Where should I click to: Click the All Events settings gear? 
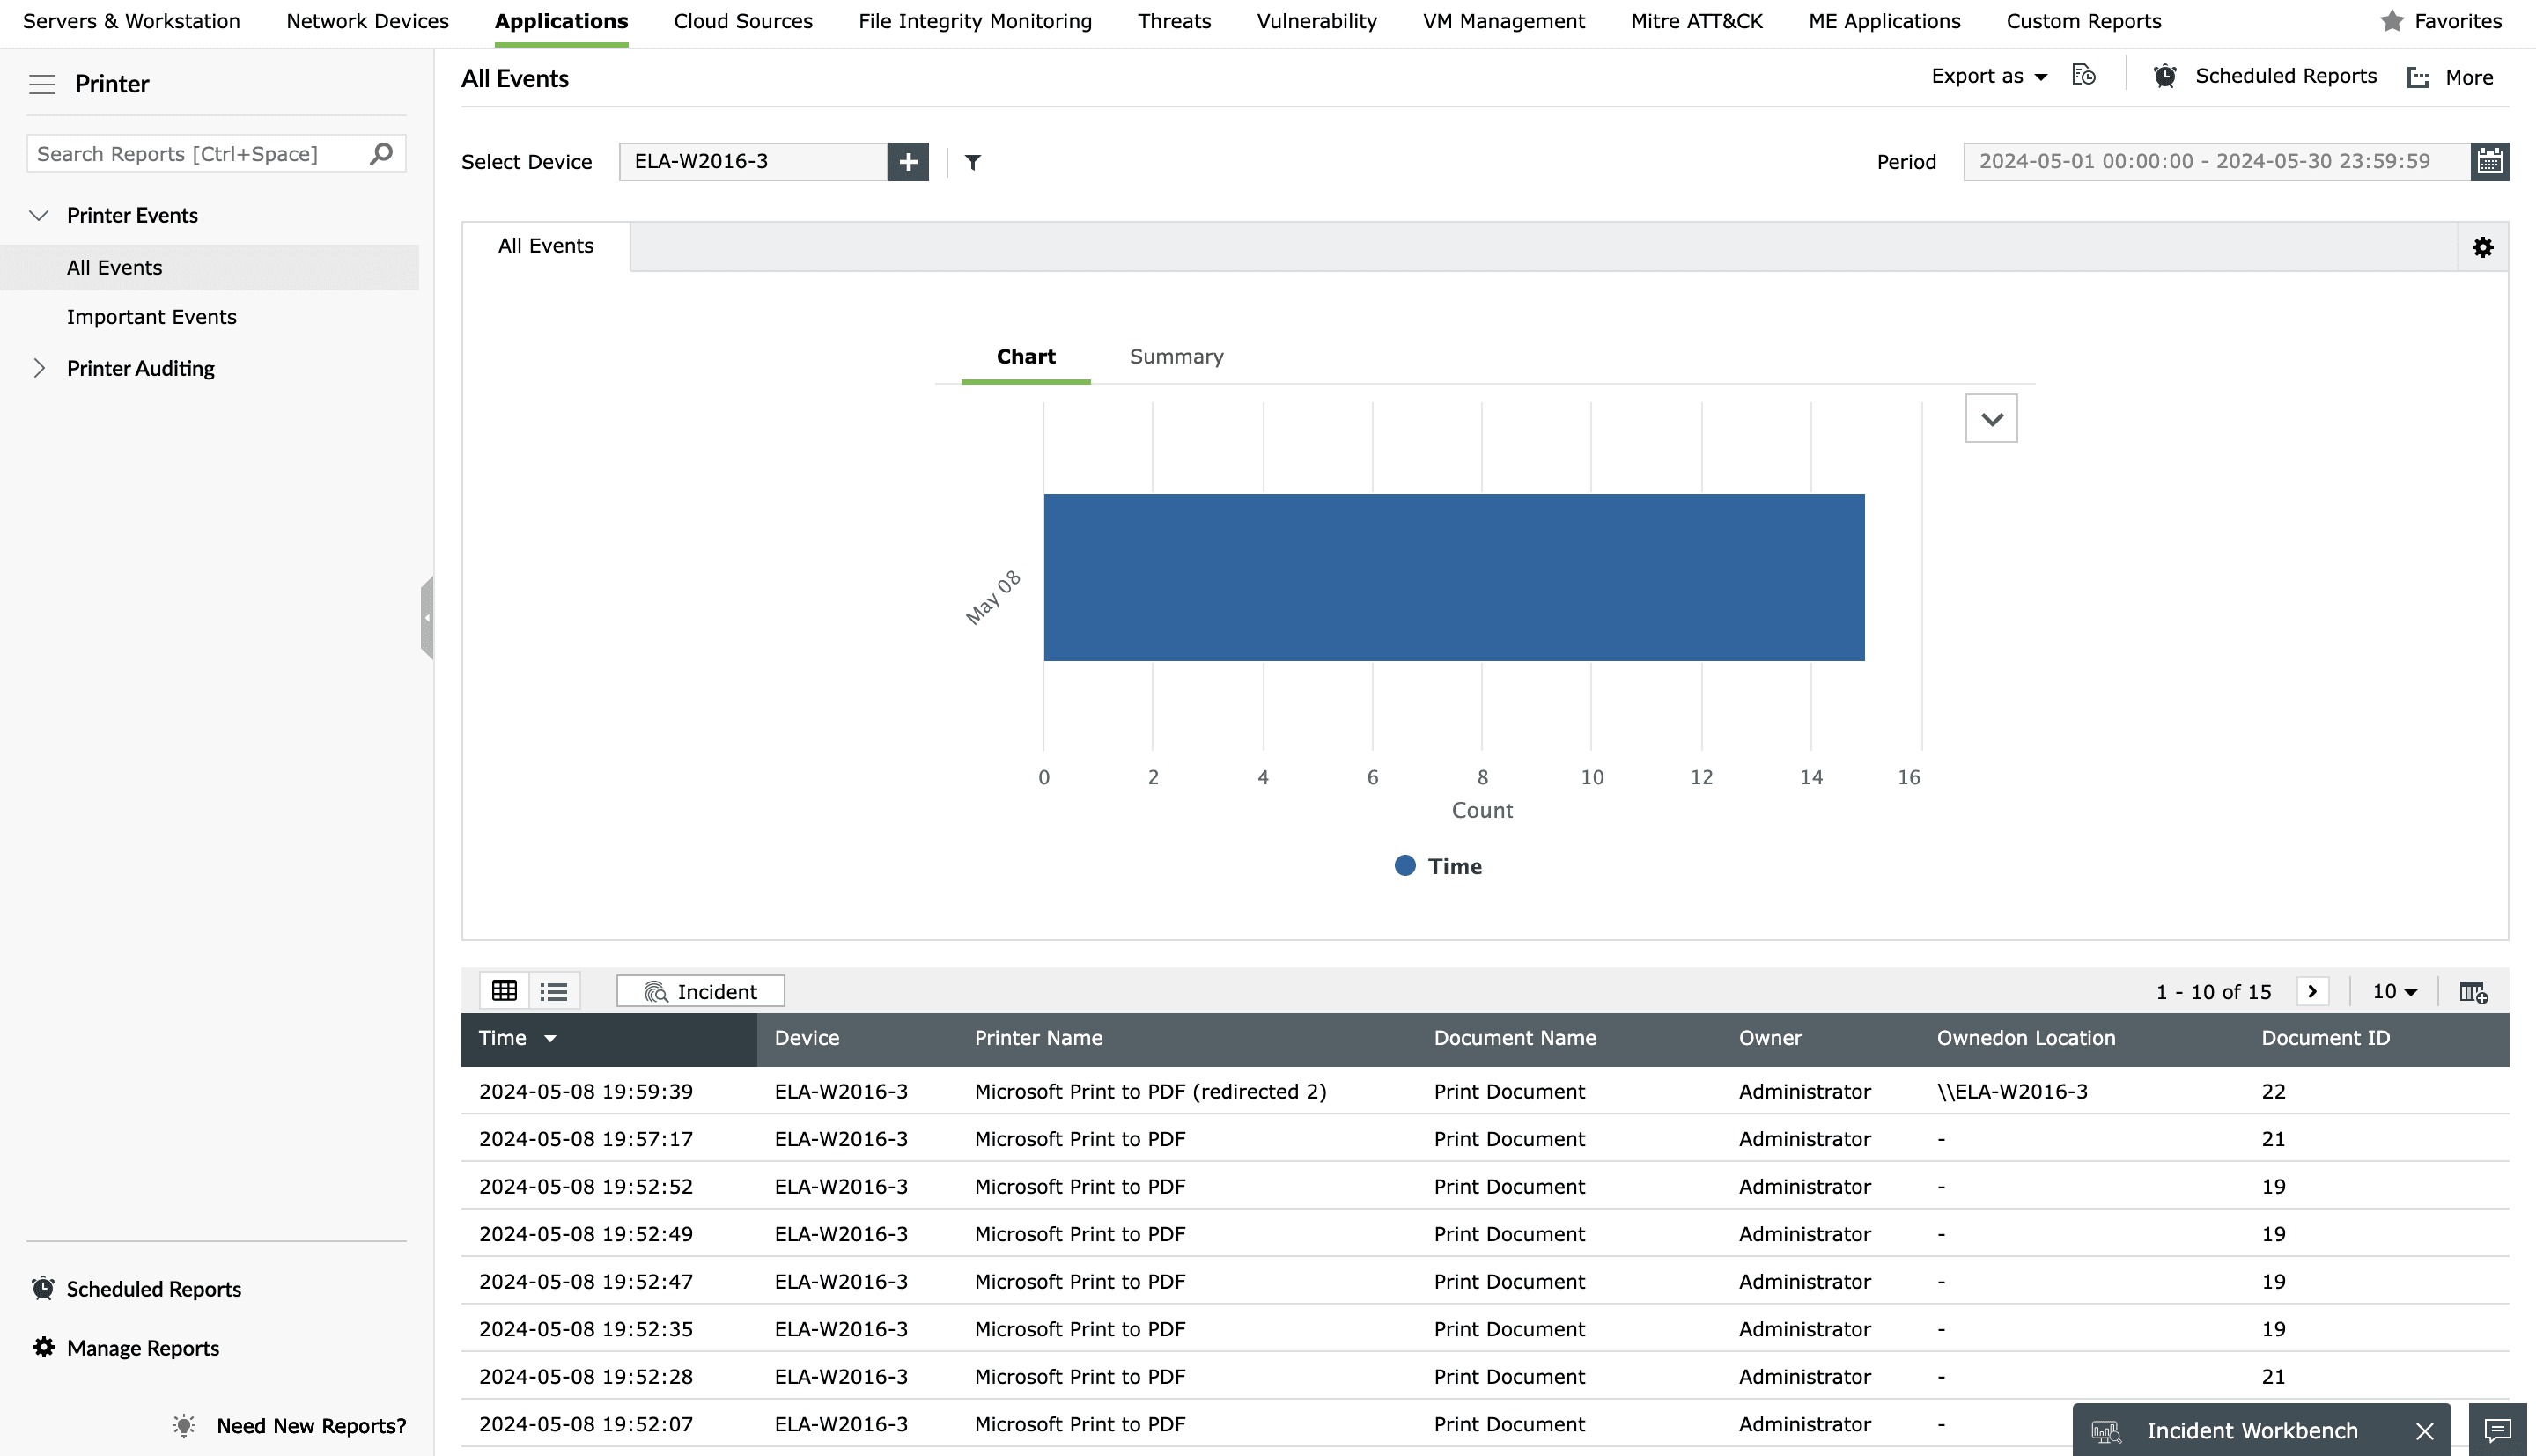click(x=2482, y=247)
